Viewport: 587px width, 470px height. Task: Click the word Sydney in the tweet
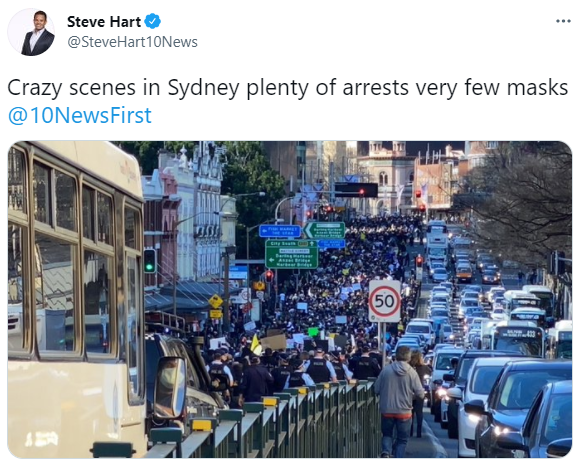pos(203,88)
